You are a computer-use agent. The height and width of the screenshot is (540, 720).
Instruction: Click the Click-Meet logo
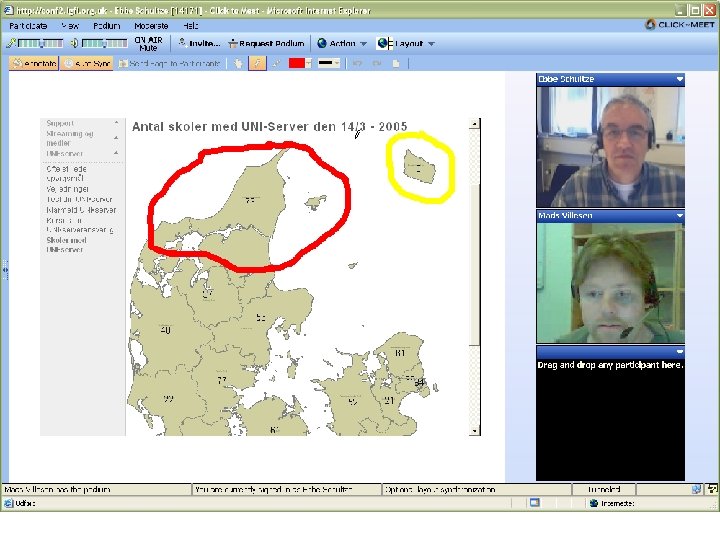coord(680,24)
